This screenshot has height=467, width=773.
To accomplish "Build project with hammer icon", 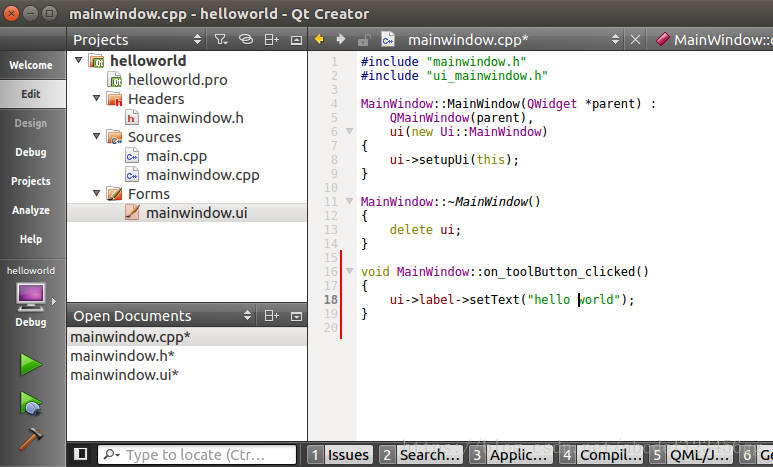I will (31, 438).
